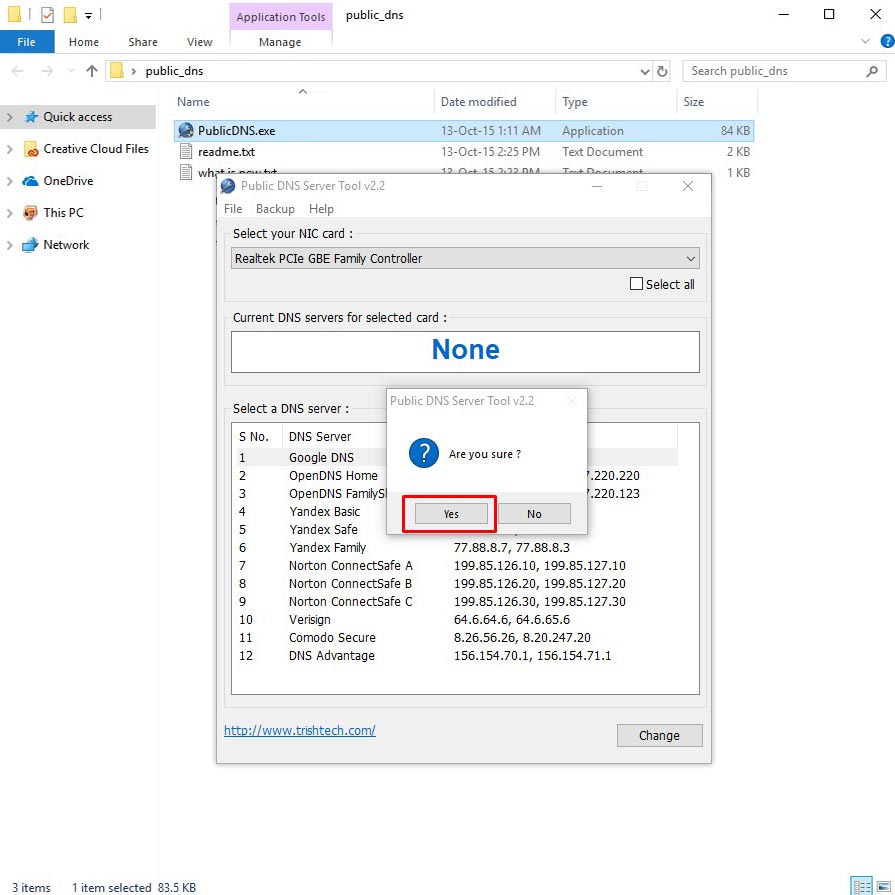Viewport: 895px width, 895px height.
Task: Confirm by clicking Yes
Action: coord(451,514)
